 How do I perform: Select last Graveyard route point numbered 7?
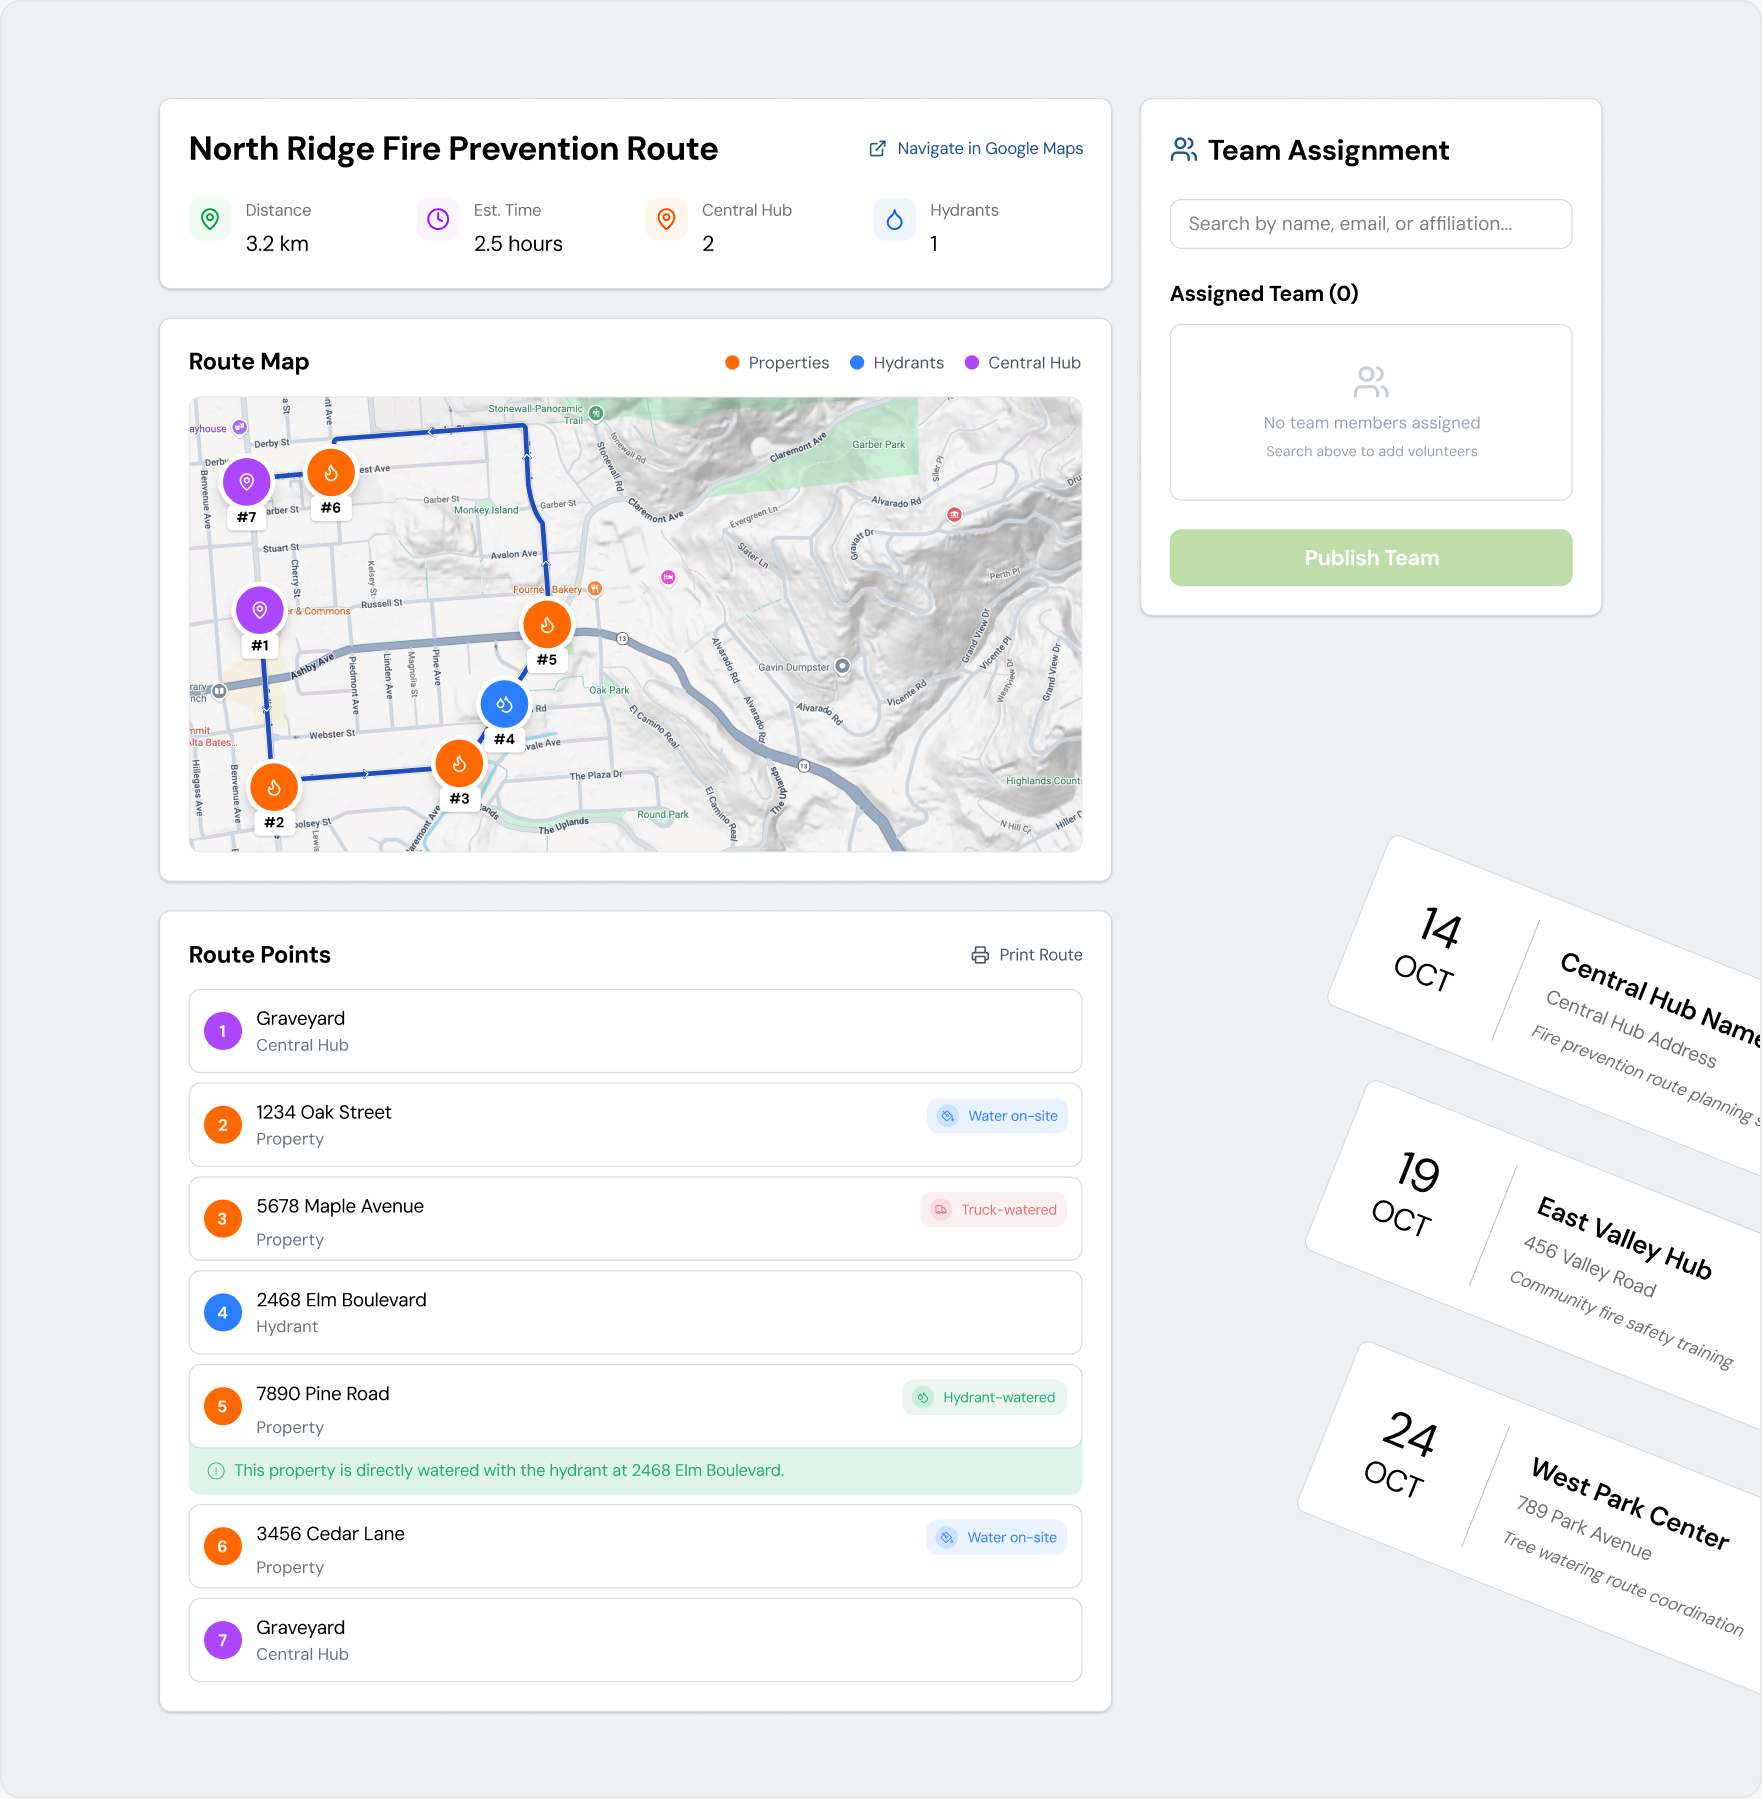635,1641
